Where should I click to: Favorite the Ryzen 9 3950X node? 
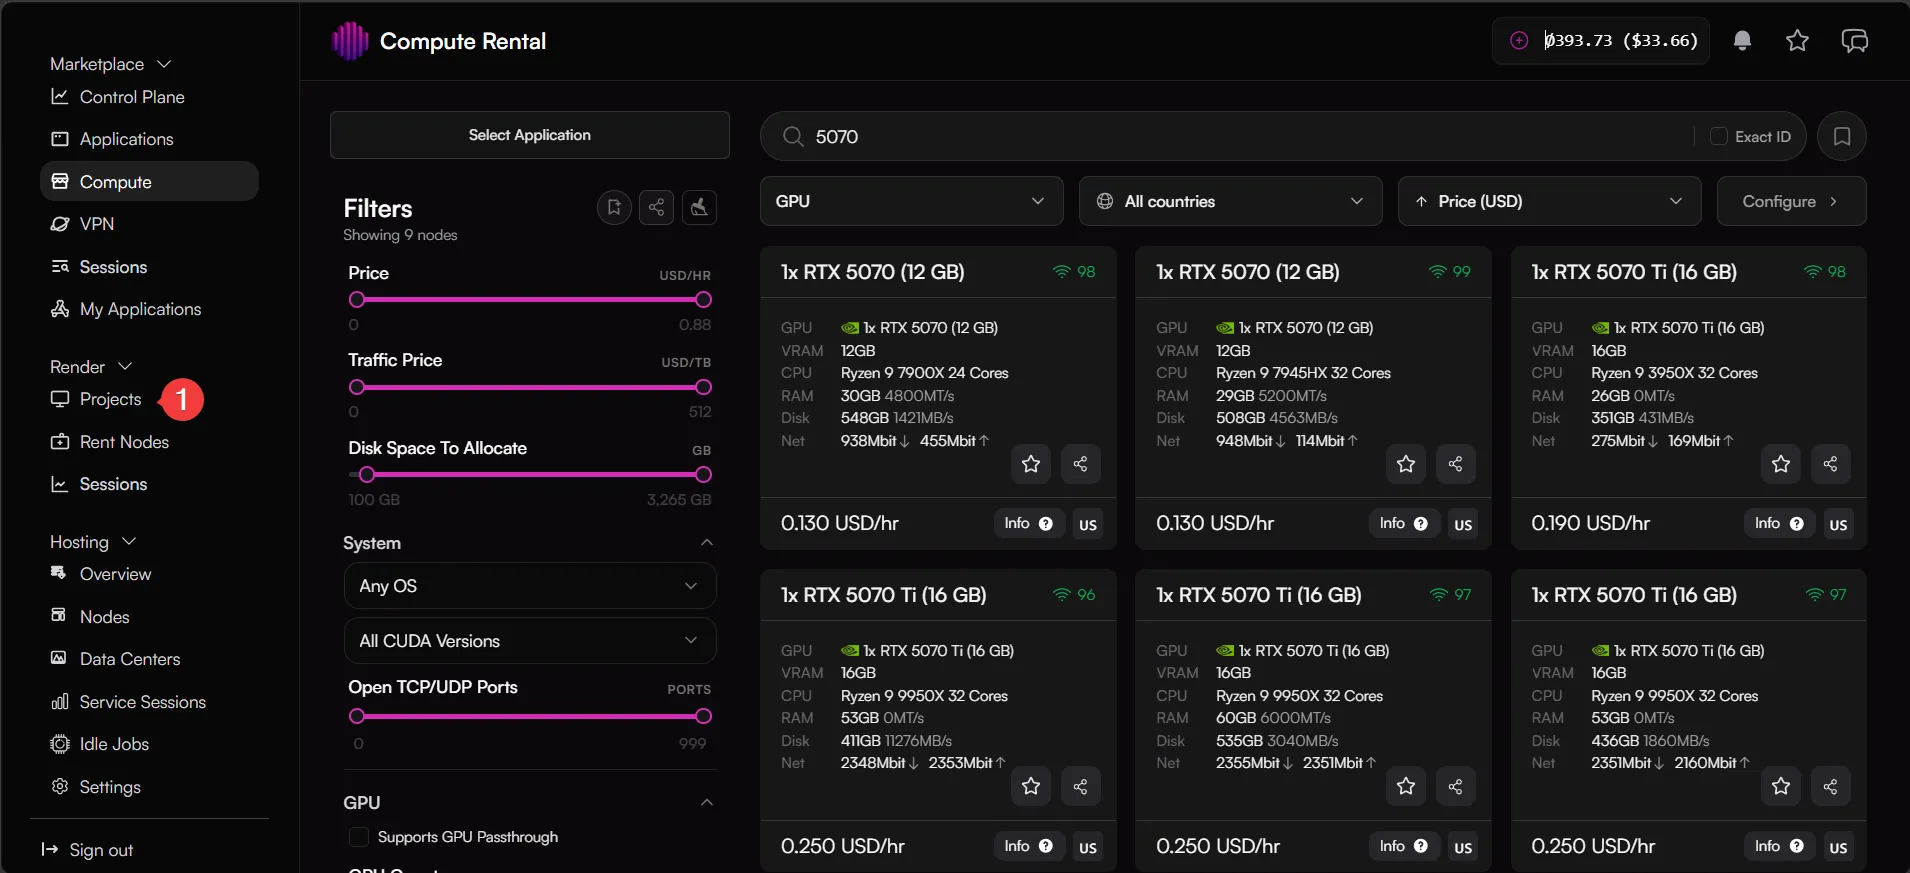(x=1781, y=464)
